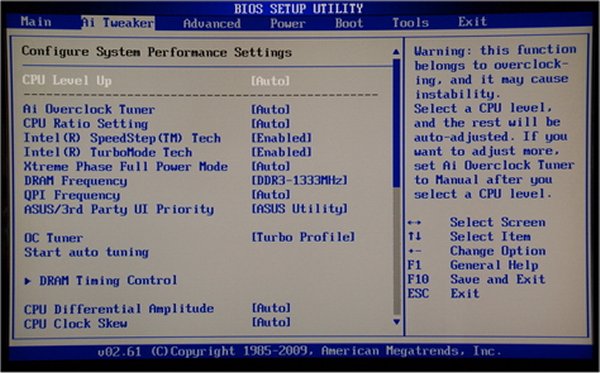
Task: Toggle Intel TurboMode Tech Enabled value
Action: pyautogui.click(x=281, y=152)
